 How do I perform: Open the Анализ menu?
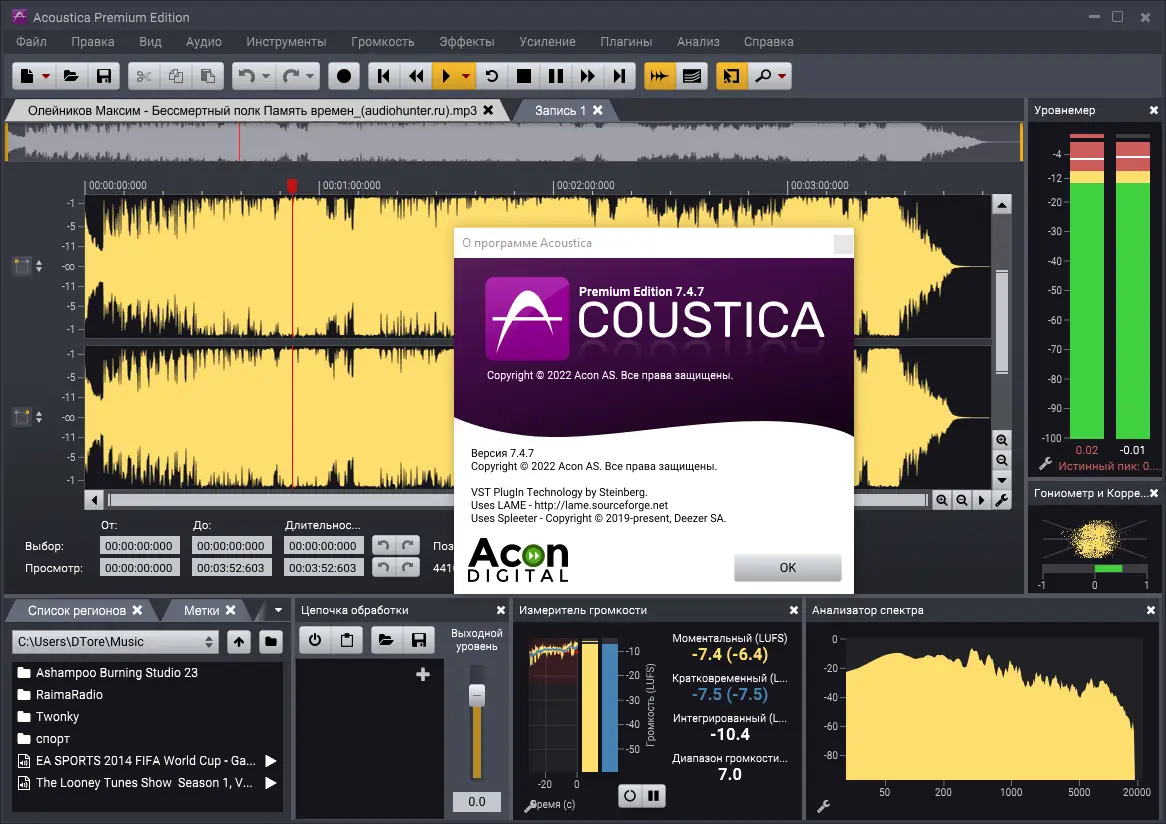tap(698, 42)
